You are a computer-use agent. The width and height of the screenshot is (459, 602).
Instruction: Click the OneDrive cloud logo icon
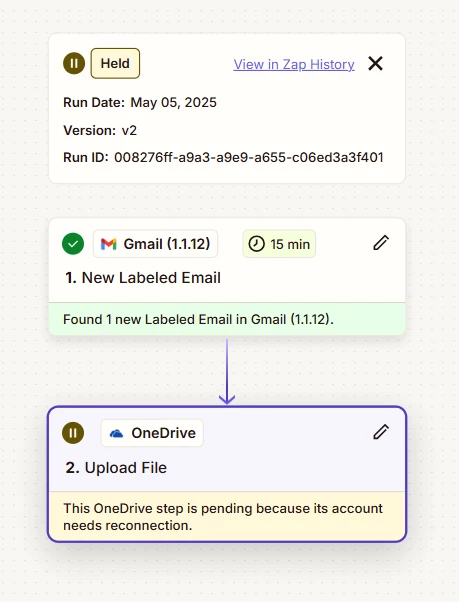point(116,433)
